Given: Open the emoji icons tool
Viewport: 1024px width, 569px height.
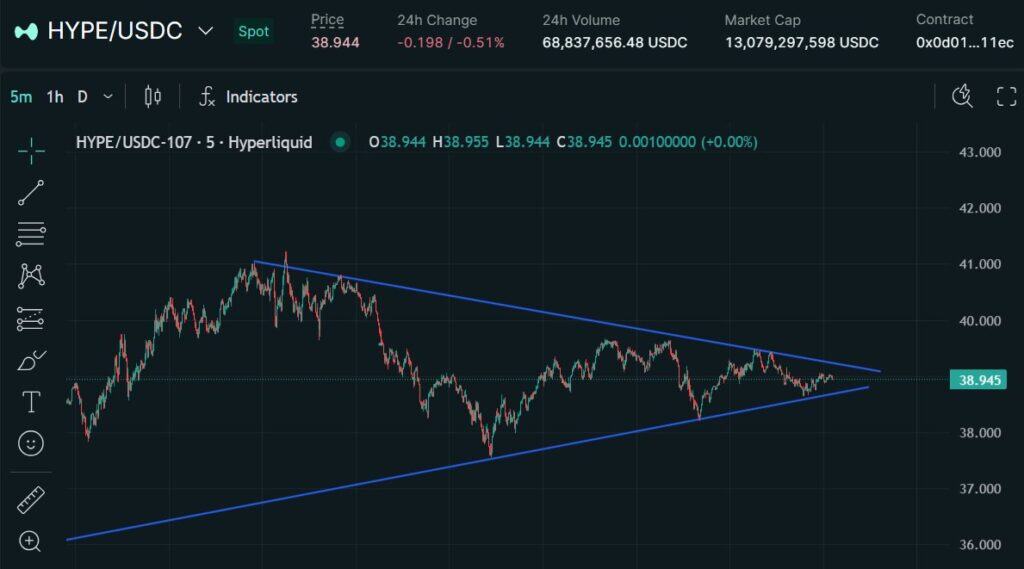Looking at the screenshot, I should pos(31,444).
